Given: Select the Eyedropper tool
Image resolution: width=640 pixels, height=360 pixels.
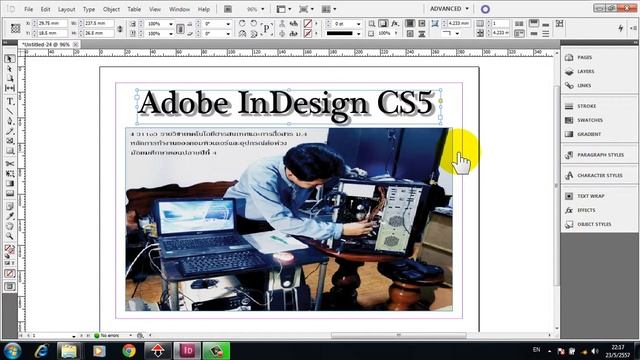Looking at the screenshot, I should (10, 216).
